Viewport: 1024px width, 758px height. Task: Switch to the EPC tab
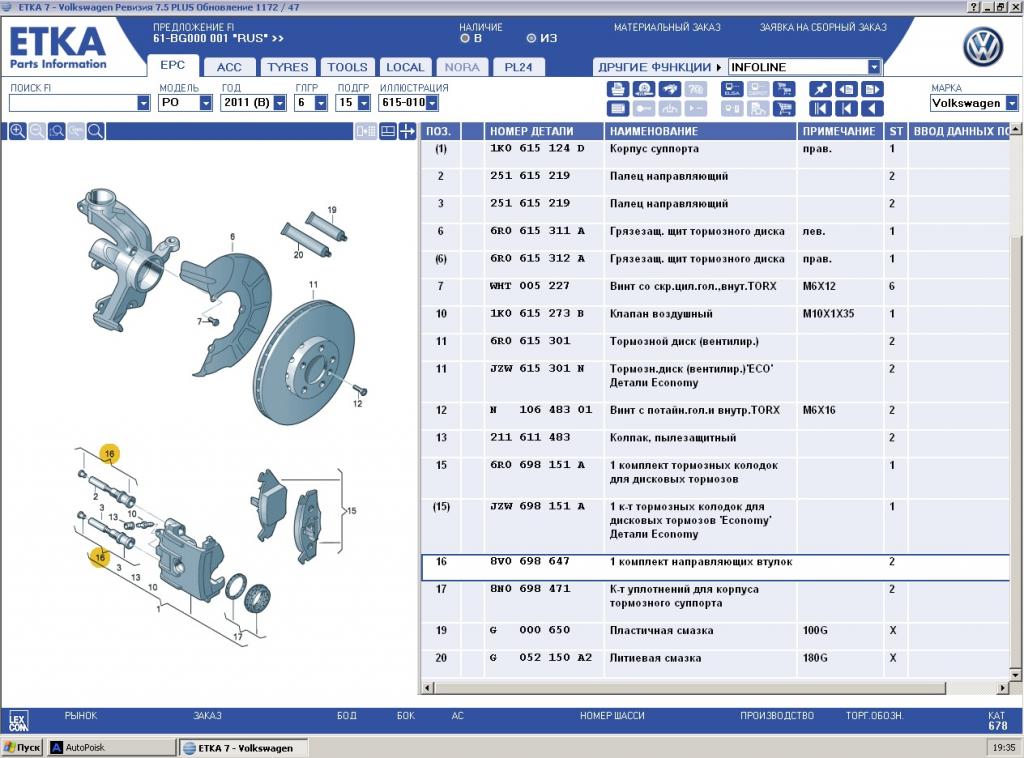tap(172, 65)
